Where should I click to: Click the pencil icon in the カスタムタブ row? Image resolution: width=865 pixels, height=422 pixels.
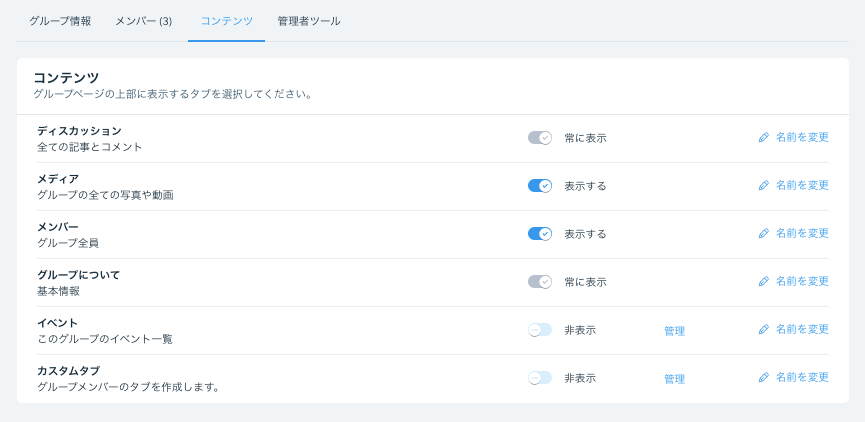(764, 378)
